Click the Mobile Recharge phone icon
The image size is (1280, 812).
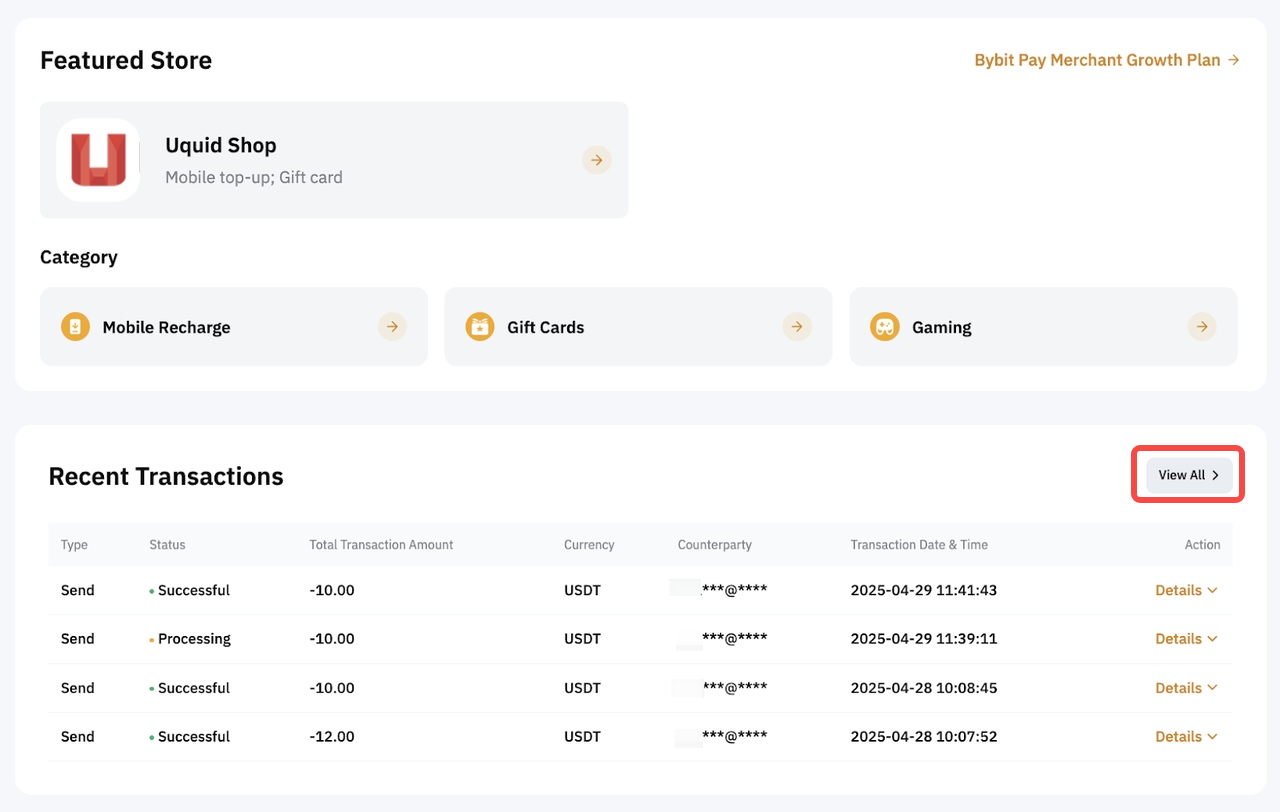(75, 327)
